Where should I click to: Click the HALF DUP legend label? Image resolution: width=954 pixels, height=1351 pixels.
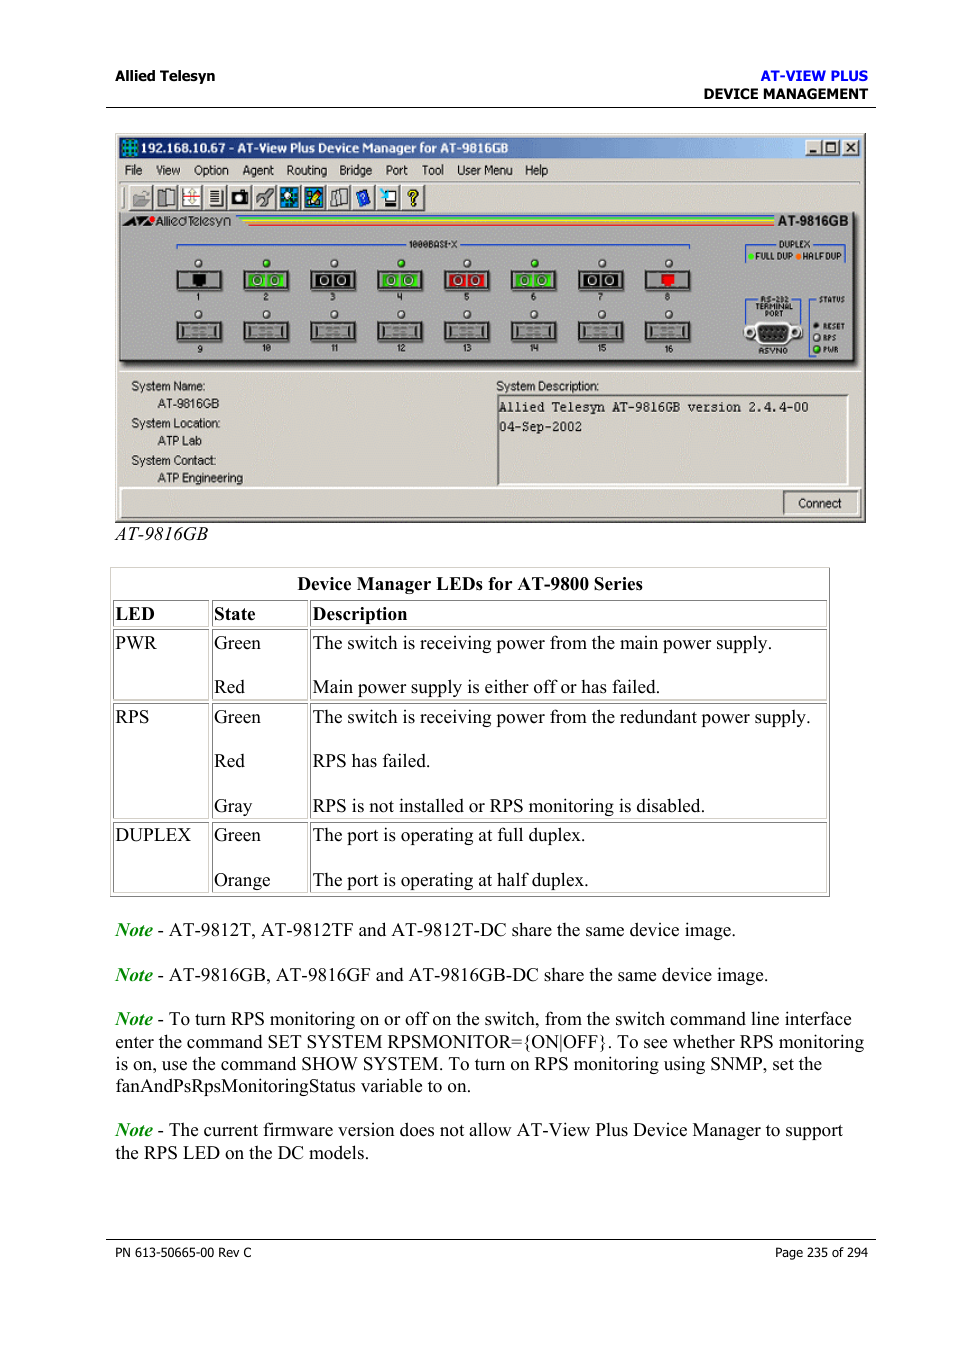pyautogui.click(x=821, y=256)
